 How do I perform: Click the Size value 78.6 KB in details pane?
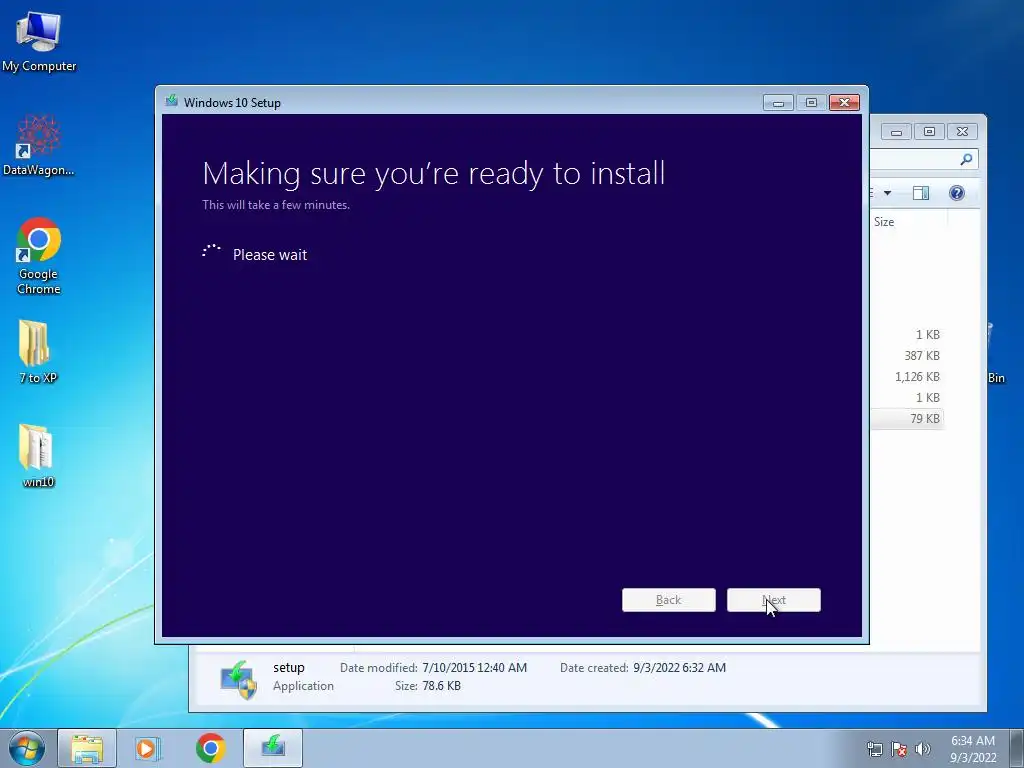pyautogui.click(x=441, y=686)
